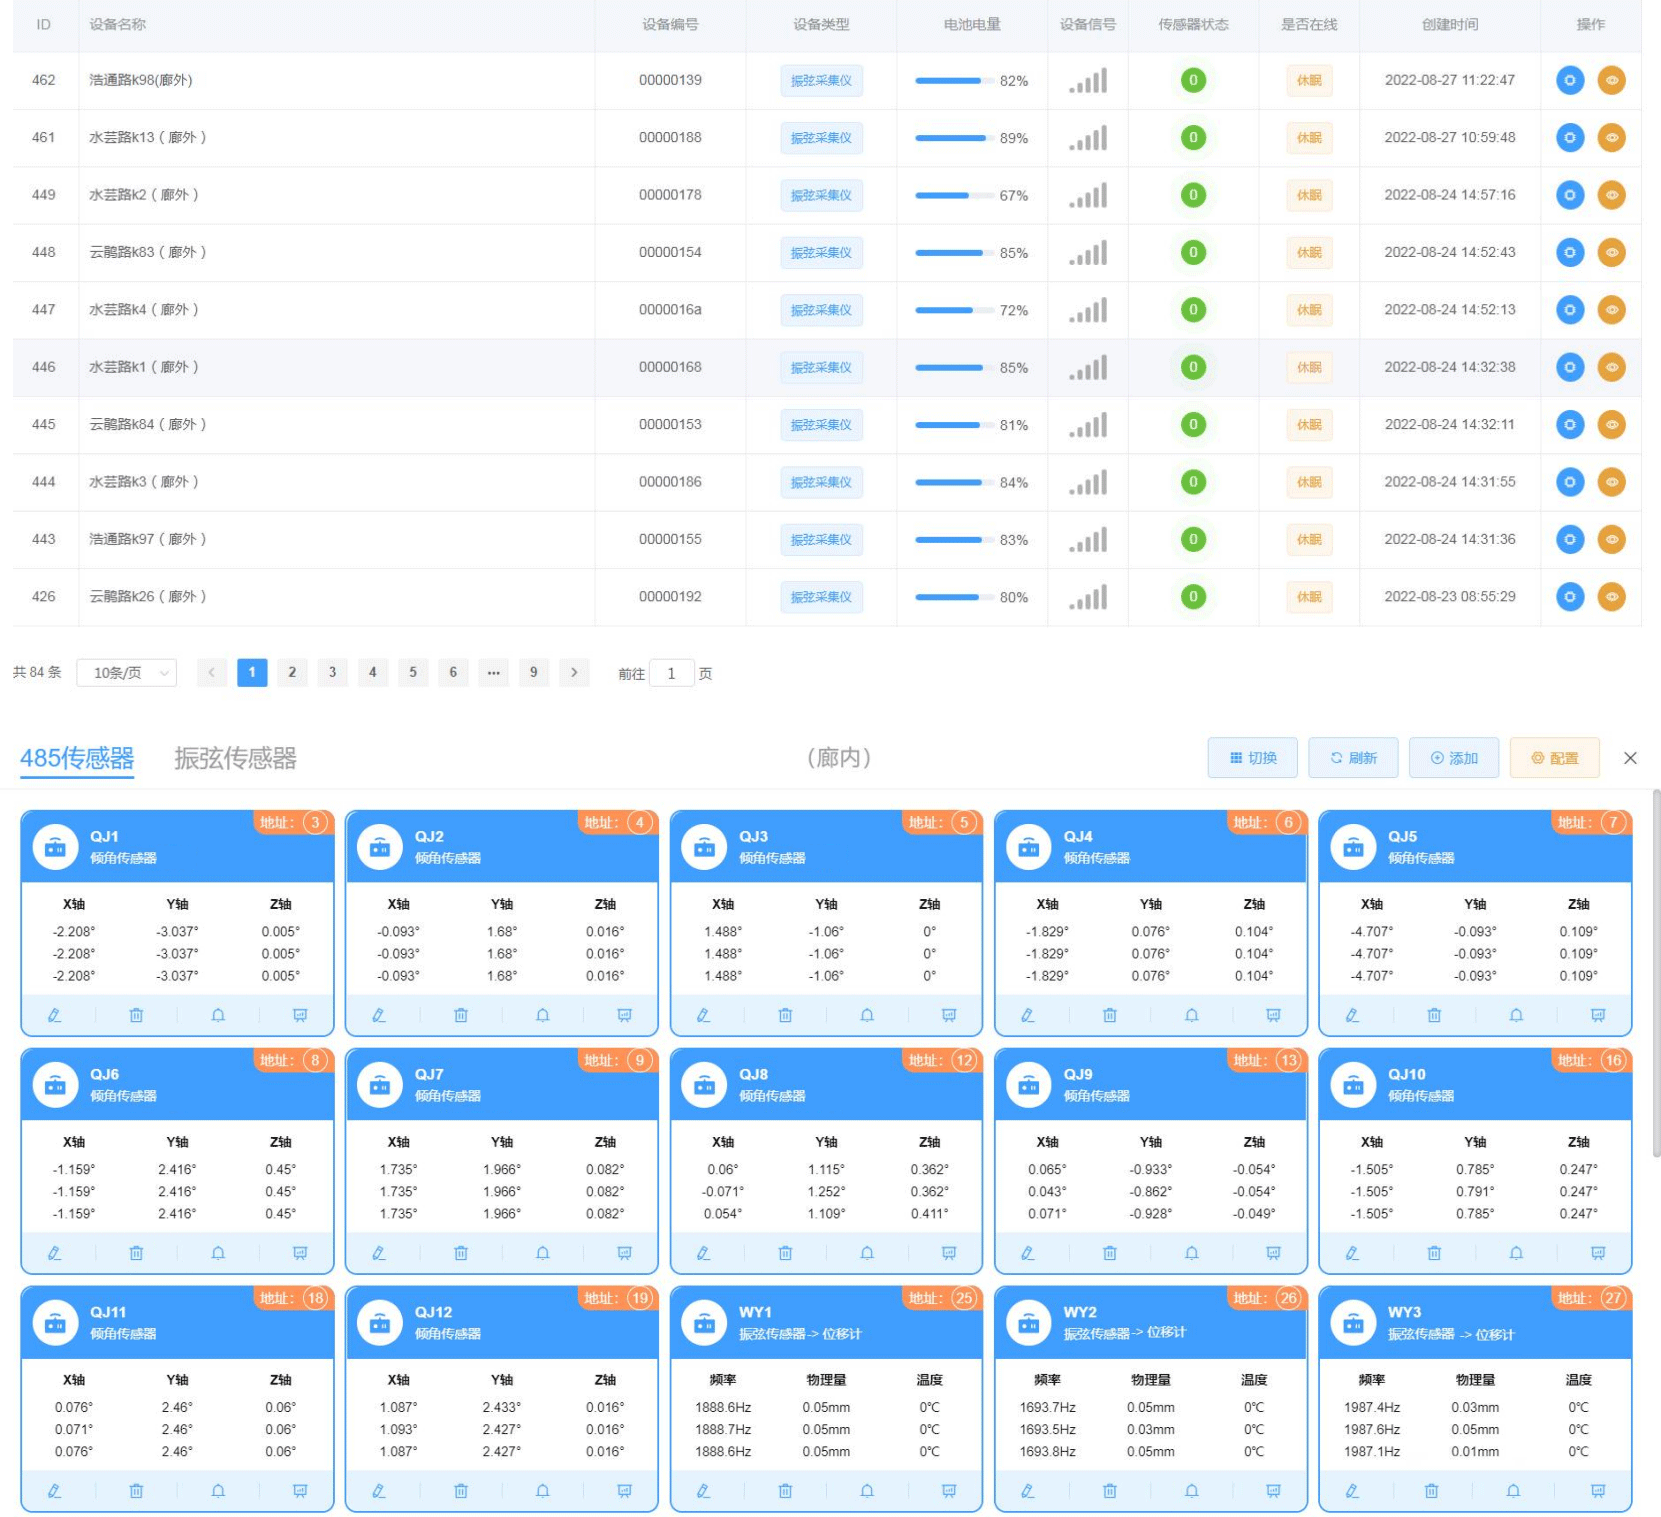Click bell icon on QJ10 card

1516,1253
